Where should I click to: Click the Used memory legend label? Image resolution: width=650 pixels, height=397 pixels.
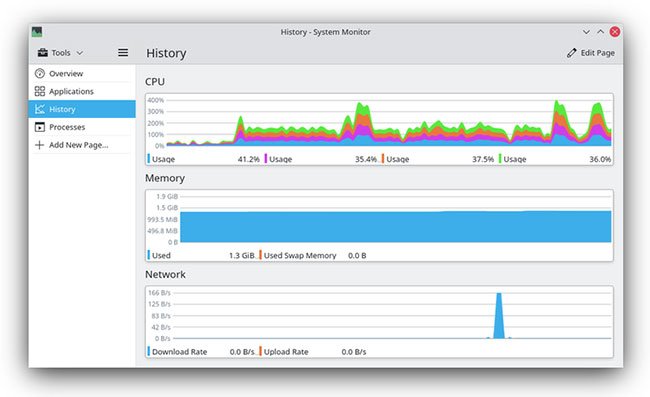coord(161,256)
